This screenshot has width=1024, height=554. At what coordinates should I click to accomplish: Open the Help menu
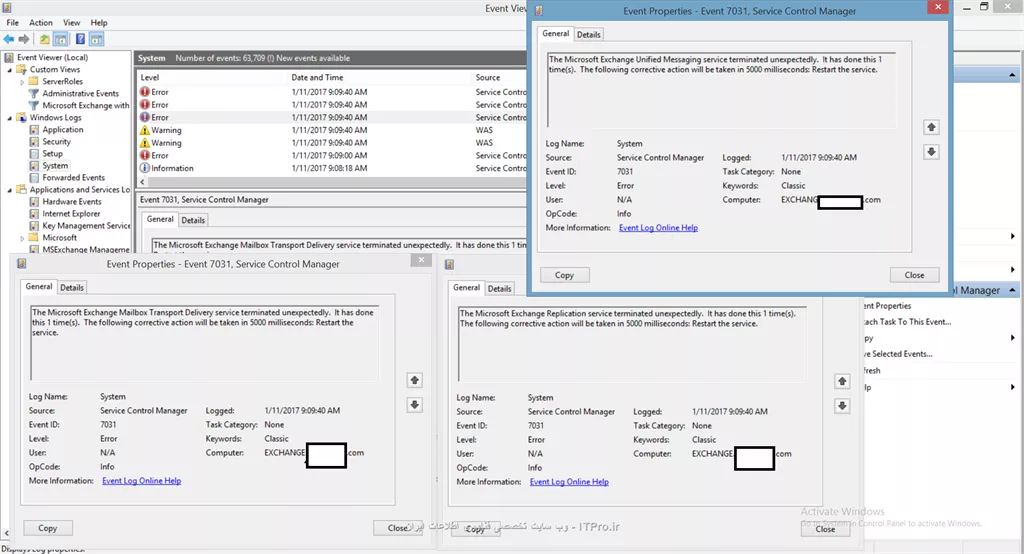tap(99, 22)
